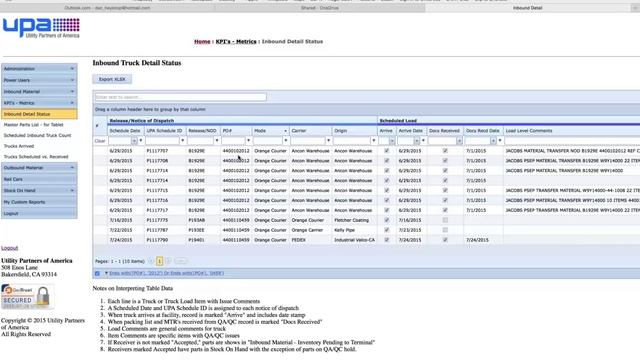Follow the Home breadcrumb link
640x360 pixels.
(x=202, y=41)
